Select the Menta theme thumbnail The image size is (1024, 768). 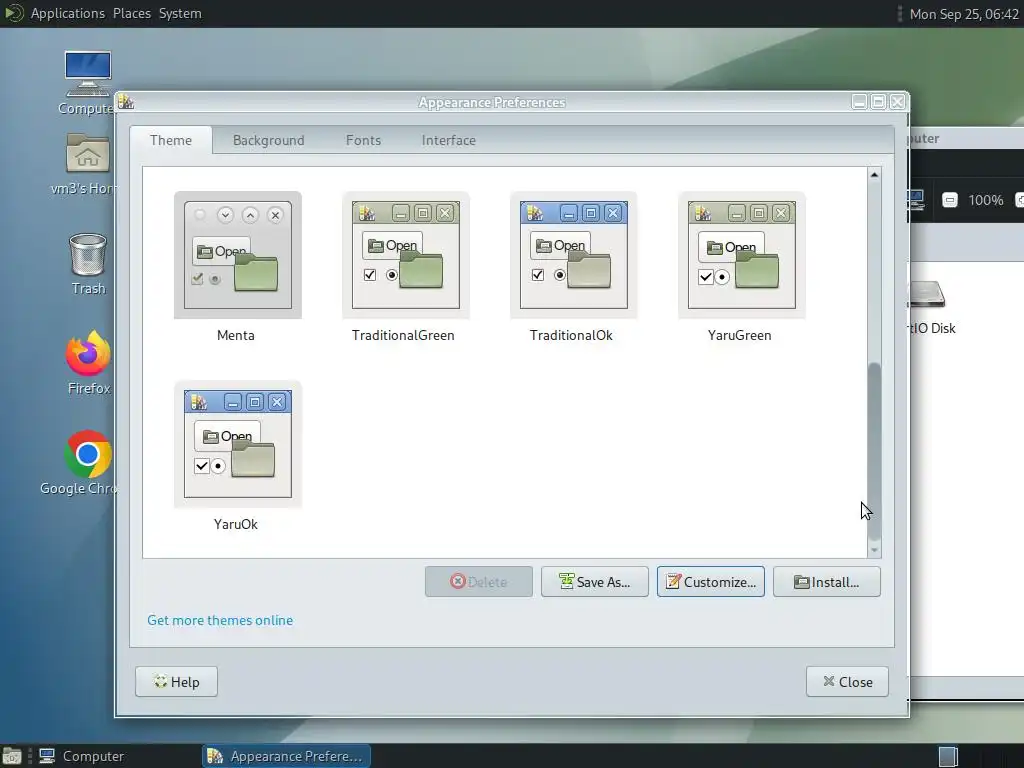coord(238,255)
